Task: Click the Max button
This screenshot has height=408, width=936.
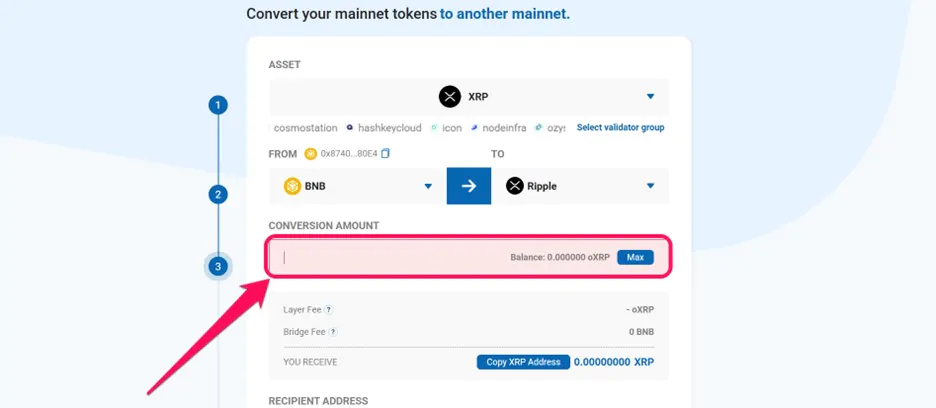Action: coord(635,257)
